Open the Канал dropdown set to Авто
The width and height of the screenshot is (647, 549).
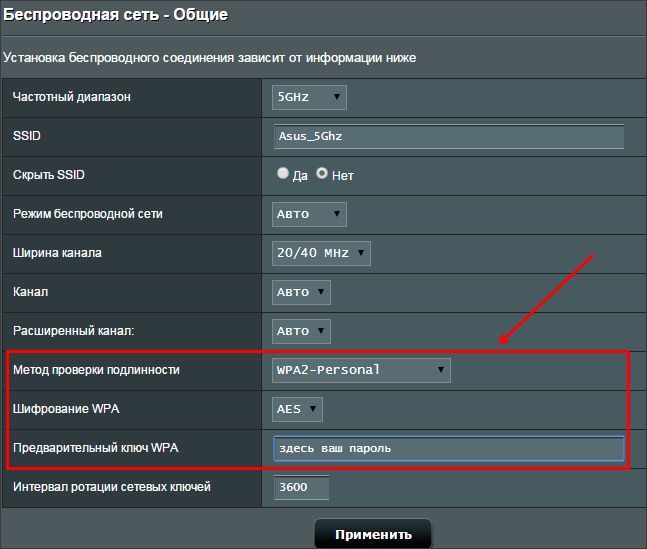point(301,292)
